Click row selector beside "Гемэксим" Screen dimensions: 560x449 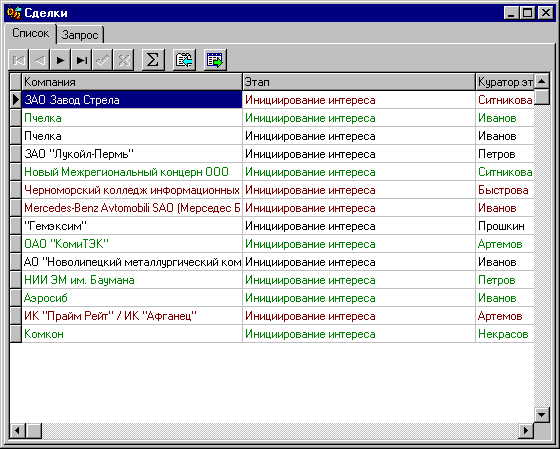coord(15,226)
